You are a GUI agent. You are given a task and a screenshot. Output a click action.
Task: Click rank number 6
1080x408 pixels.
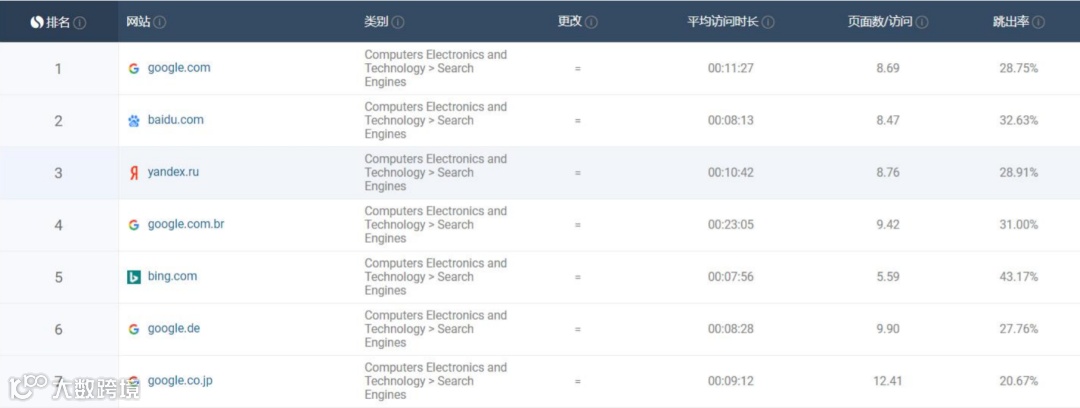click(x=59, y=329)
